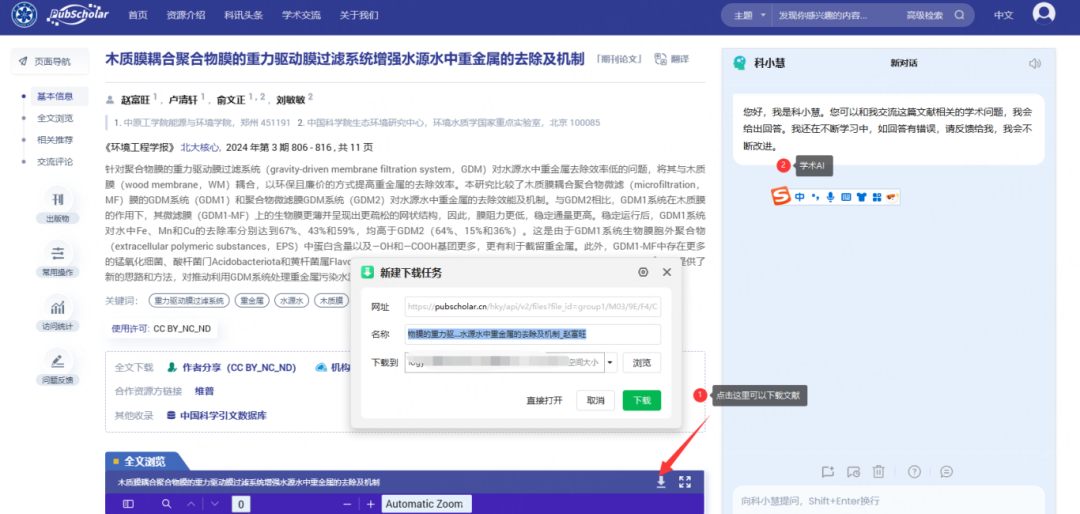
Task: Open the user avatar profile
Action: pos(1043,13)
